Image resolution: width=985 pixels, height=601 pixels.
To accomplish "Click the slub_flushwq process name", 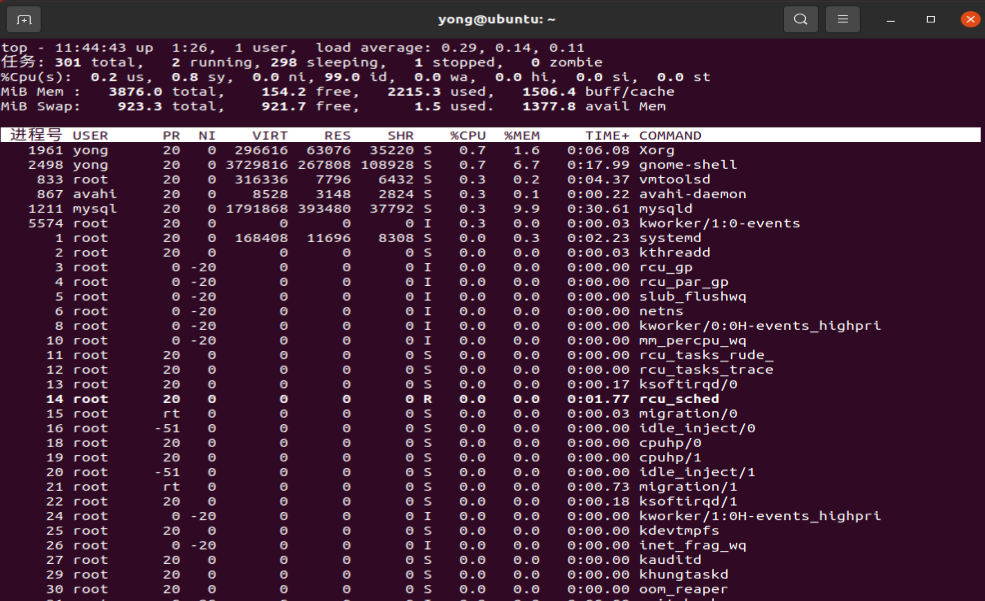I will click(x=692, y=296).
